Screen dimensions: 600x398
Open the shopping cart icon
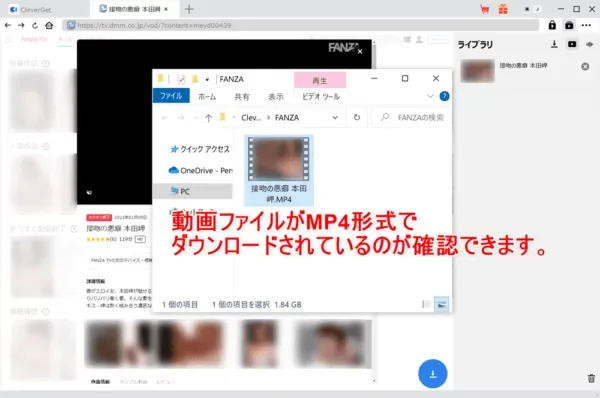(484, 10)
